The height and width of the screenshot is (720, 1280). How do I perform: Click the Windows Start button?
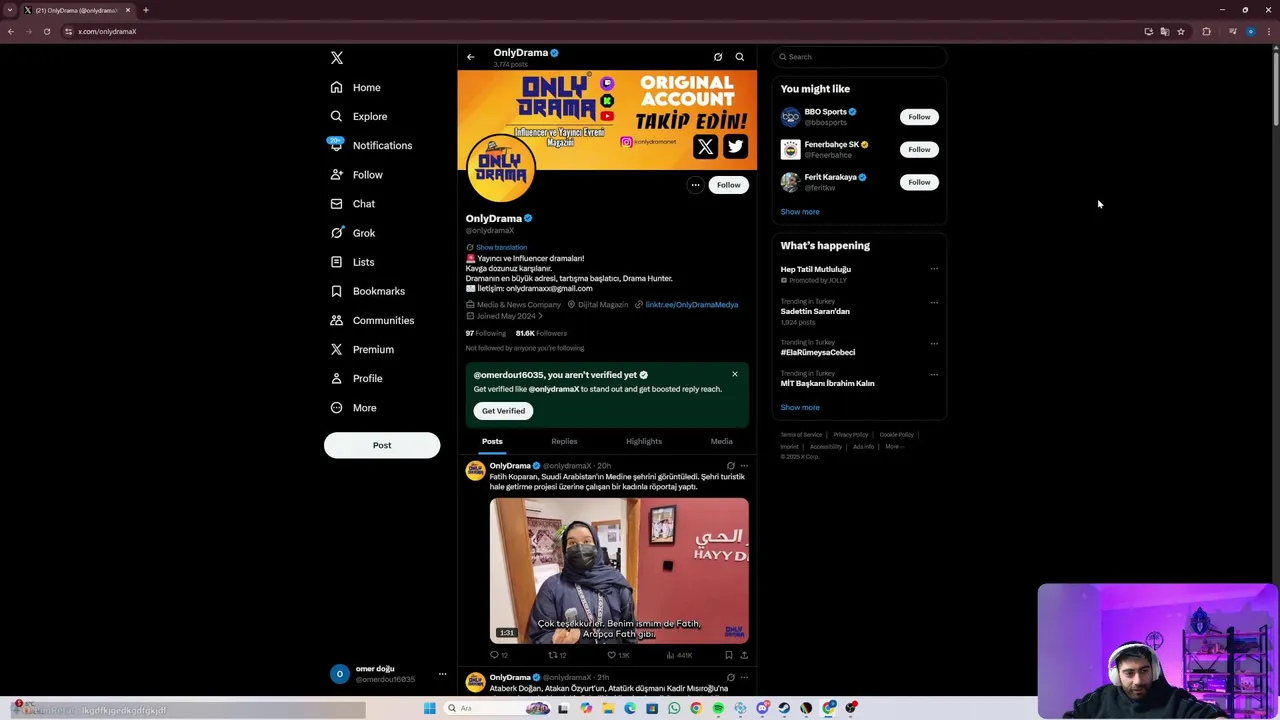430,708
